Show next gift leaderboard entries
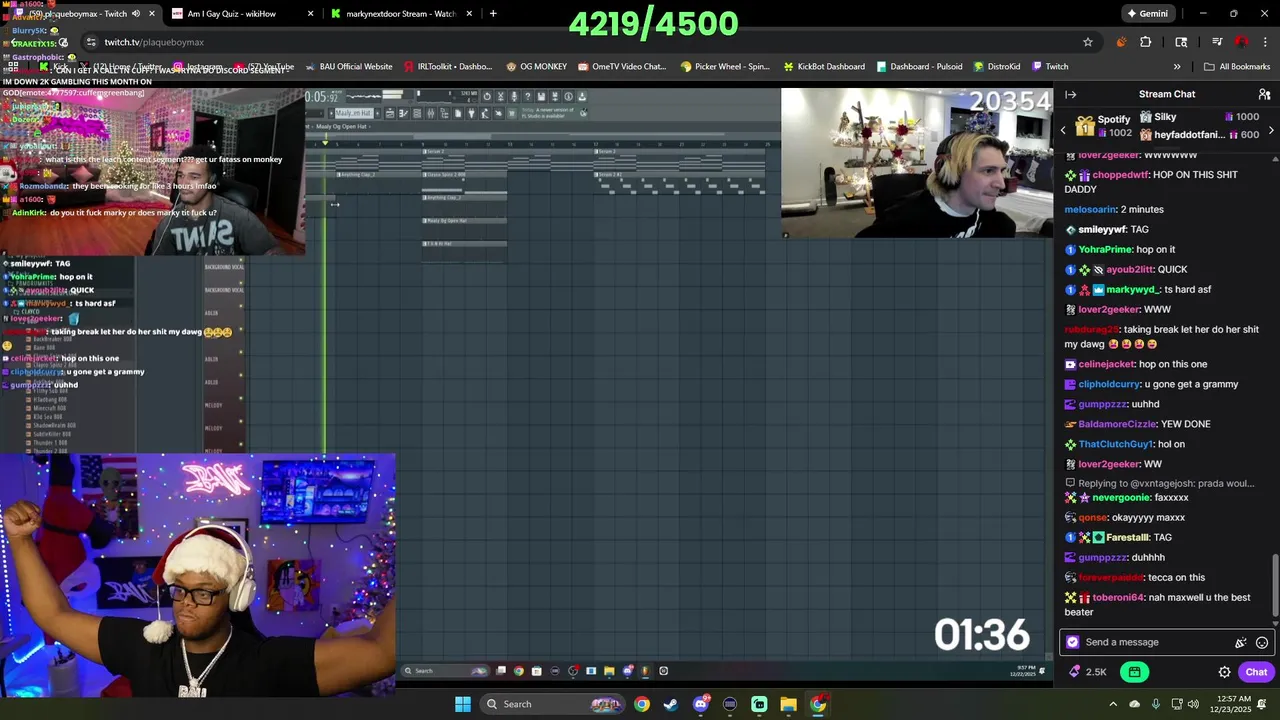 [x=1271, y=130]
